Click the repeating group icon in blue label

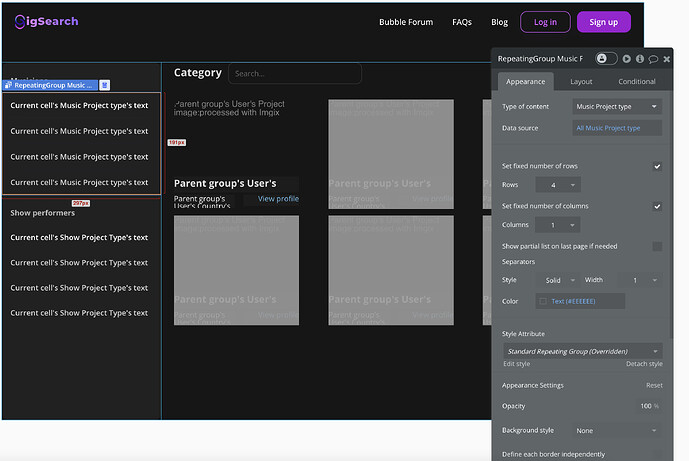pos(8,85)
